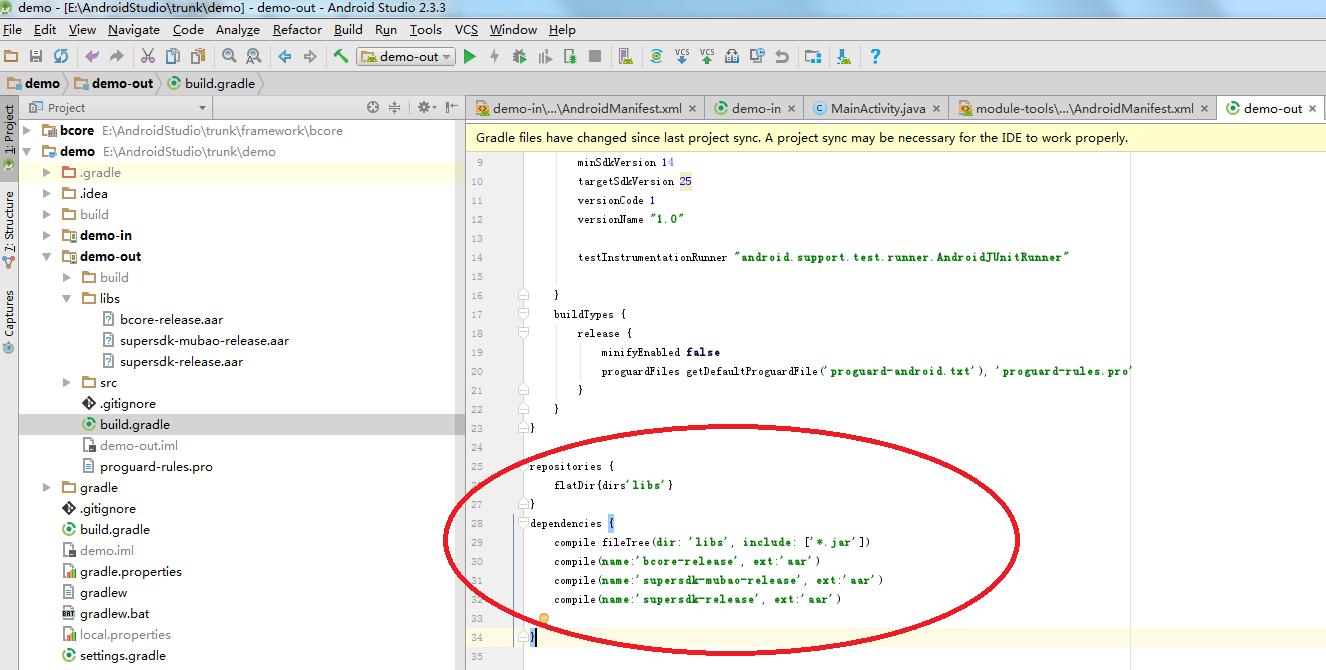The height and width of the screenshot is (670, 1326).
Task: Click the yellow intention lightbulb in editor
Action: 543,620
